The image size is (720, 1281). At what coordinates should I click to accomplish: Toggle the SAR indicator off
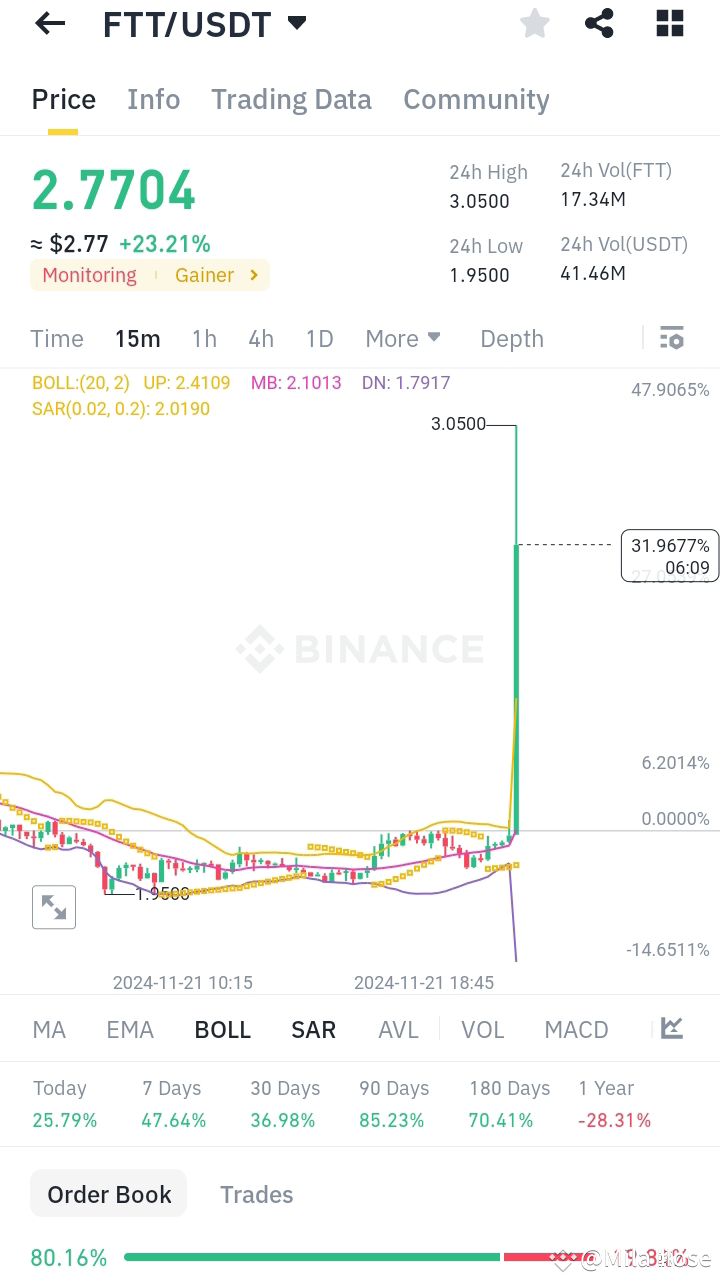point(313,1029)
